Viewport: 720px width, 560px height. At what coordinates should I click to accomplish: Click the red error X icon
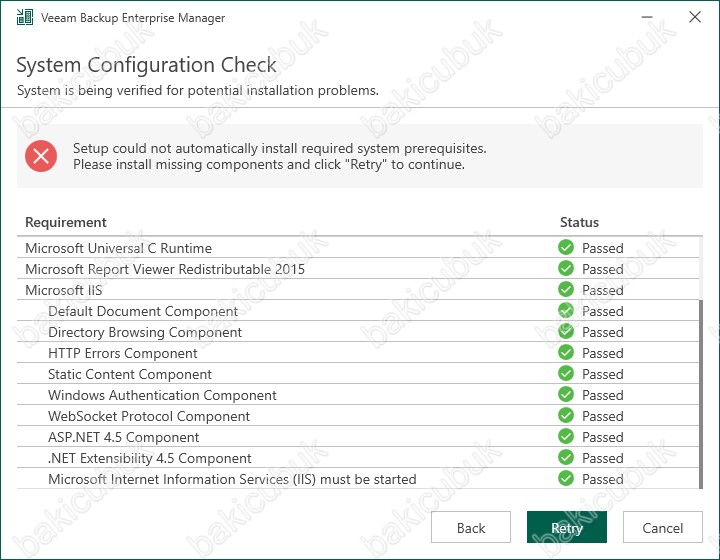click(x=41, y=156)
